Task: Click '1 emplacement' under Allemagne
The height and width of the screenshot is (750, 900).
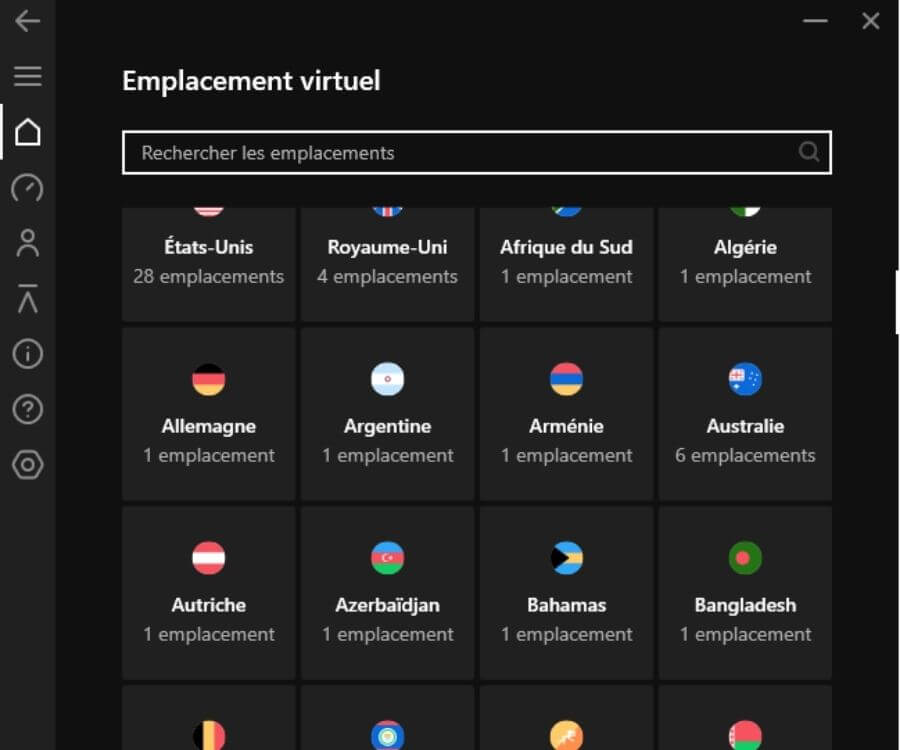Action: 208,456
